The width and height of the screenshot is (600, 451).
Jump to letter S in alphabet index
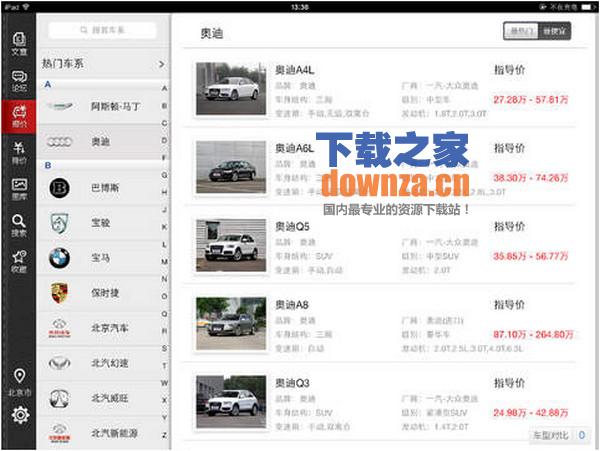(x=164, y=348)
